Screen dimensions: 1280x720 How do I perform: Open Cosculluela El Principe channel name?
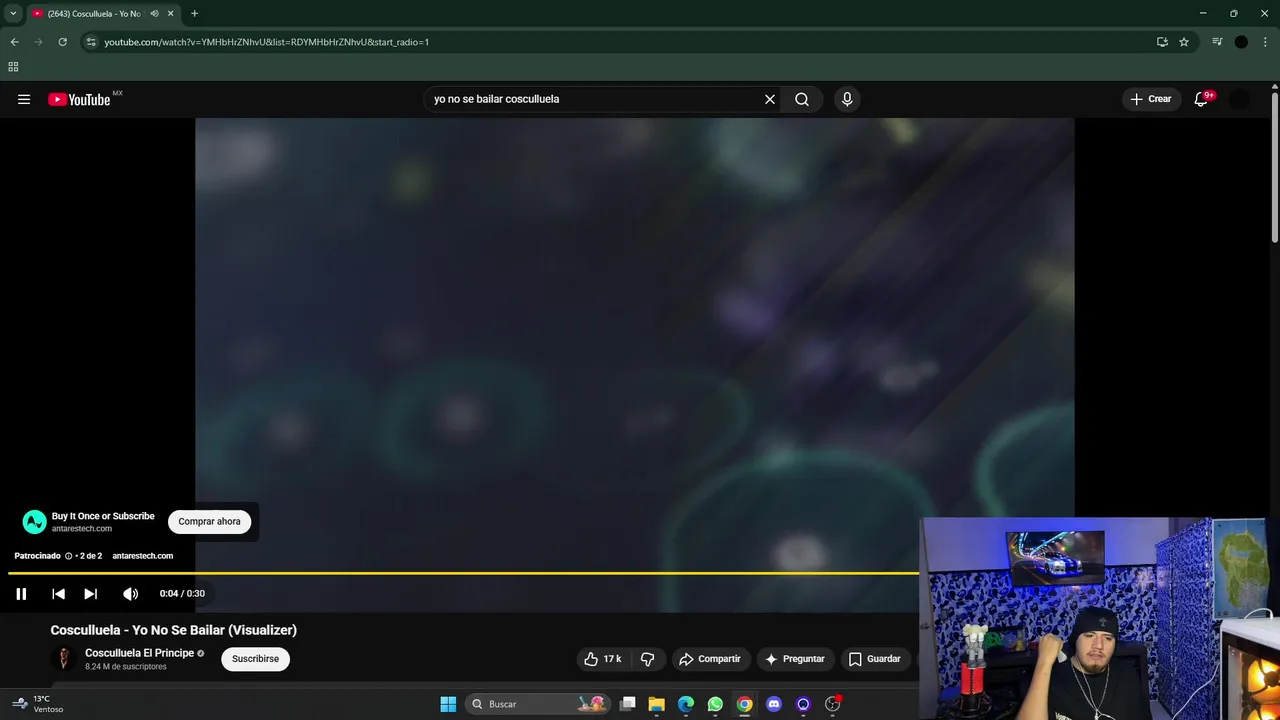pyautogui.click(x=139, y=653)
